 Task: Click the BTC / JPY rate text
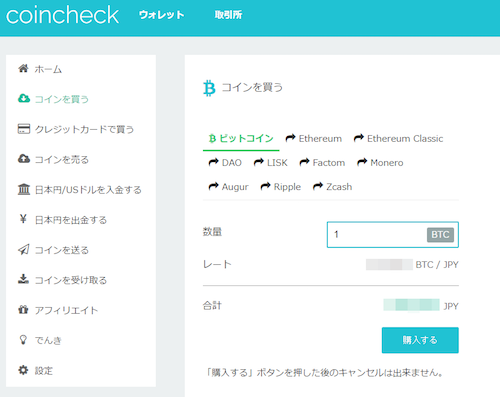tap(437, 265)
